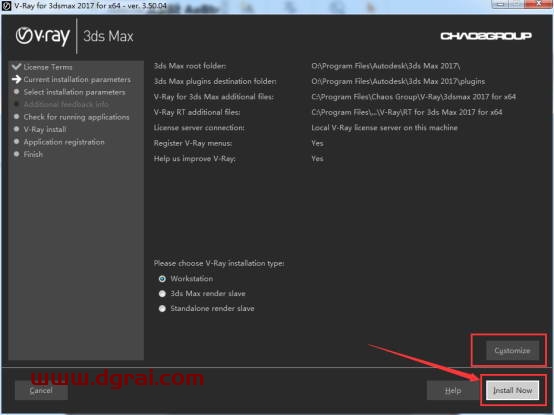Choose the Standalone render slave option
Image resolution: width=554 pixels, height=415 pixels.
click(x=162, y=308)
